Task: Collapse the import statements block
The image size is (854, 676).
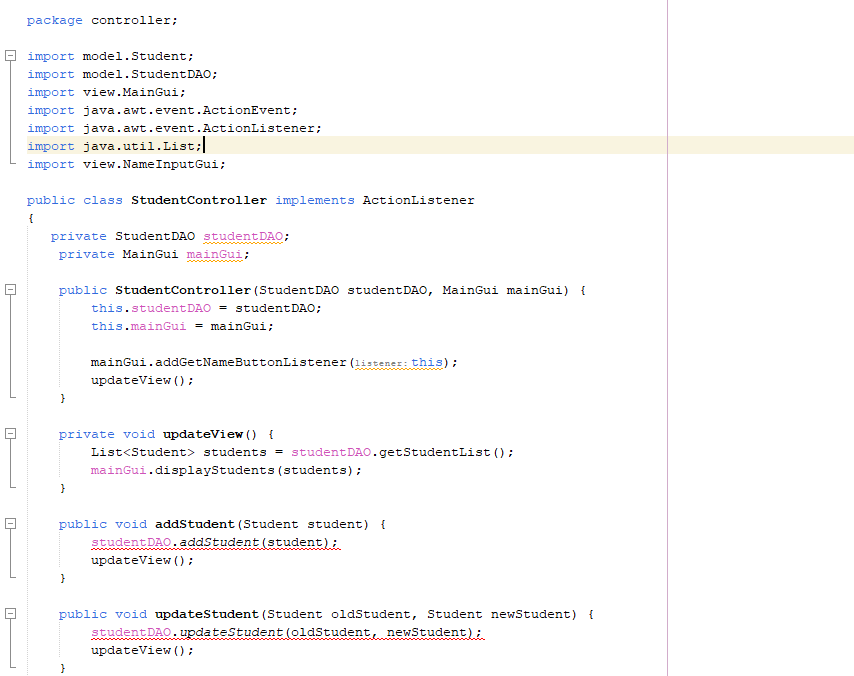Action: point(9,55)
